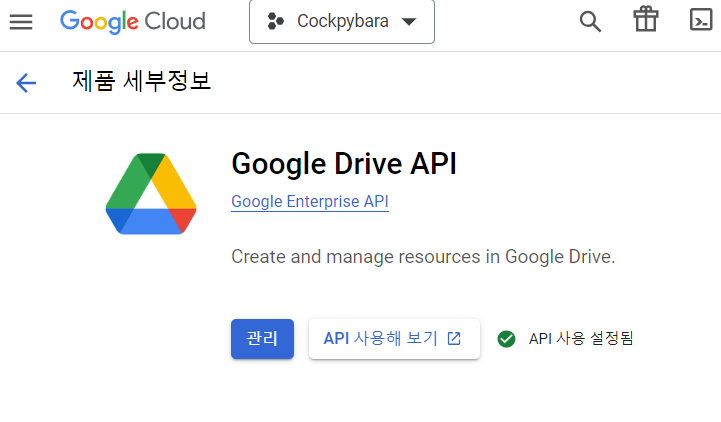Screen dimensions: 721x422
Task: Click the '제품 세부정보' page title
Action: pos(142,81)
